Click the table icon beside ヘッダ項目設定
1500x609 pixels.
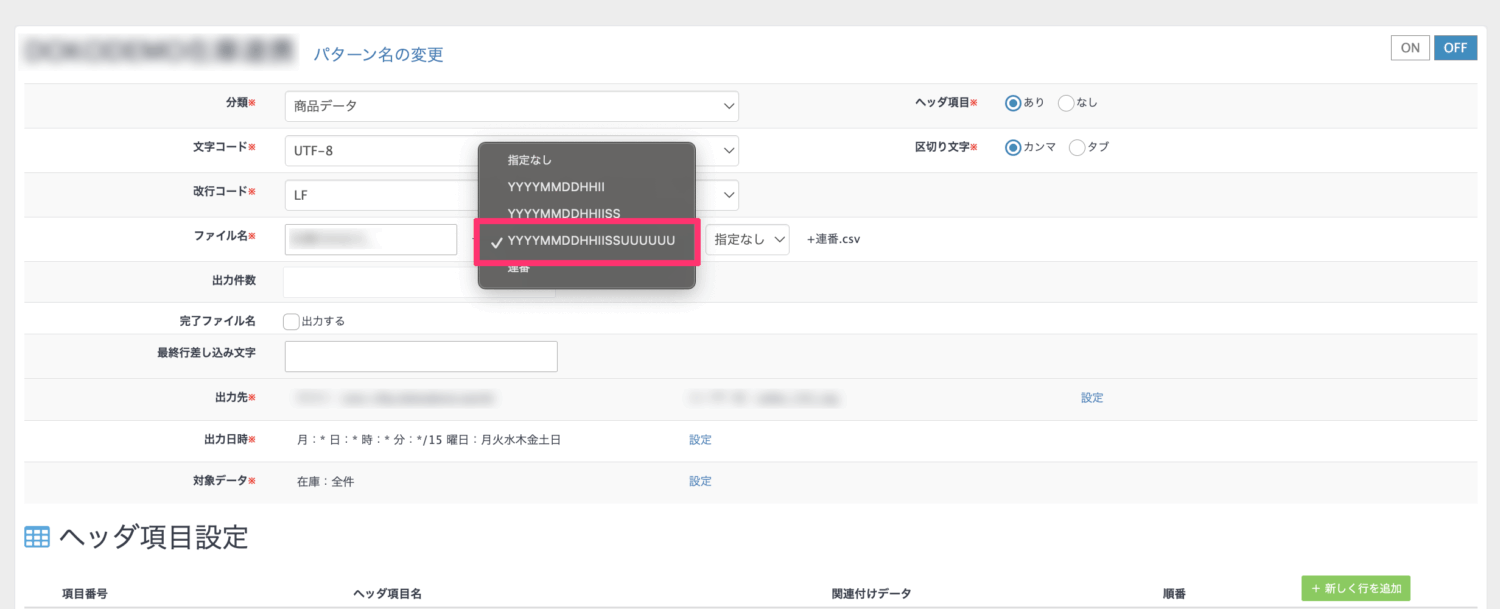[37, 537]
